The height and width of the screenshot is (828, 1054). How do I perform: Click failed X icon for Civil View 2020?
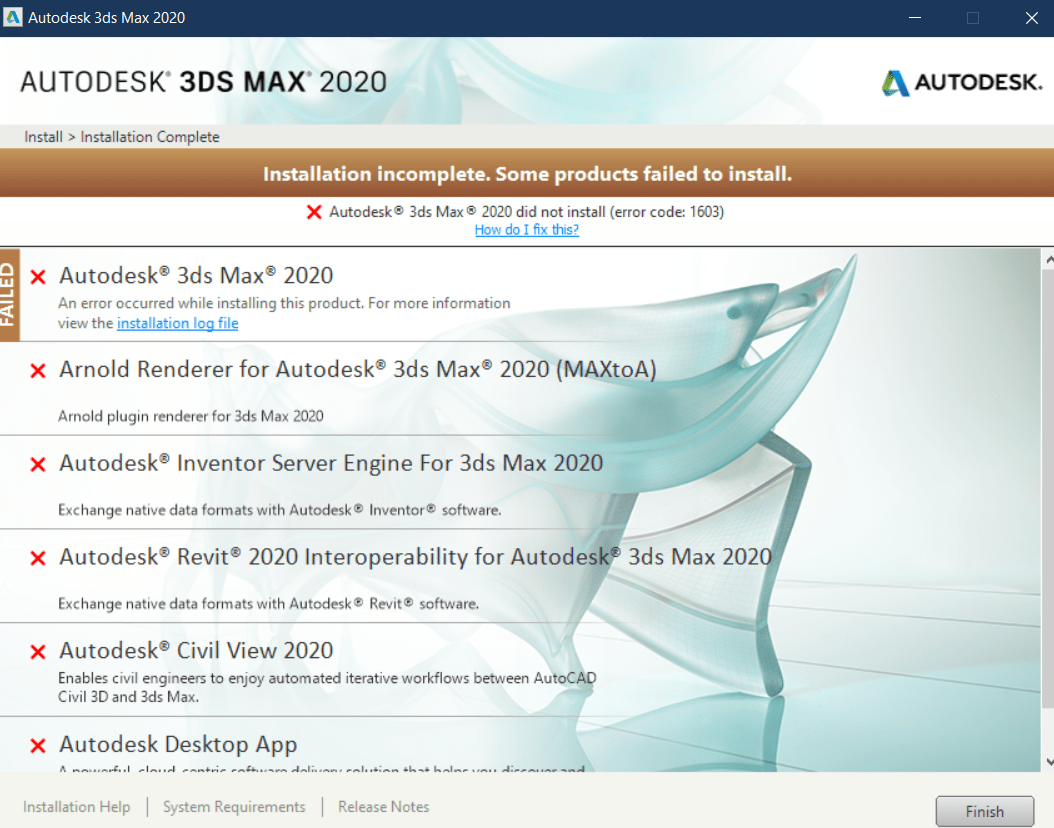pyautogui.click(x=38, y=652)
